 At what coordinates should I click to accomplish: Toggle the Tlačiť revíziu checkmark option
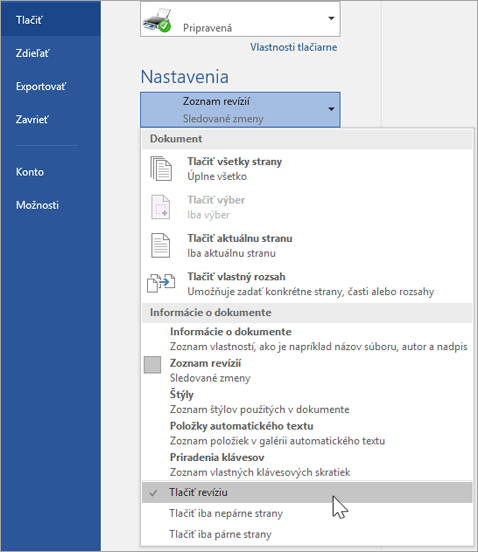coord(307,492)
